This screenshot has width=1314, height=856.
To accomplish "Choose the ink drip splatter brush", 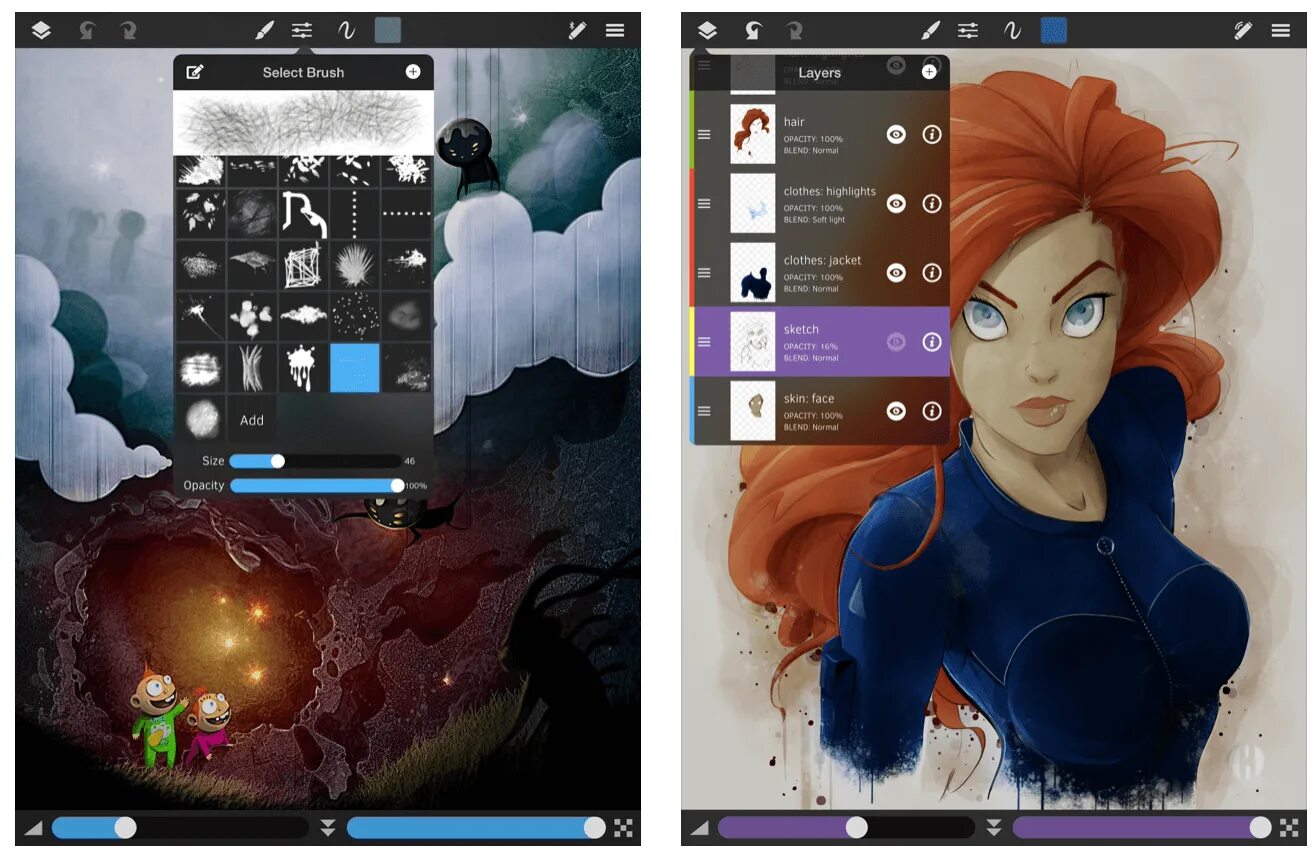I will pyautogui.click(x=303, y=368).
